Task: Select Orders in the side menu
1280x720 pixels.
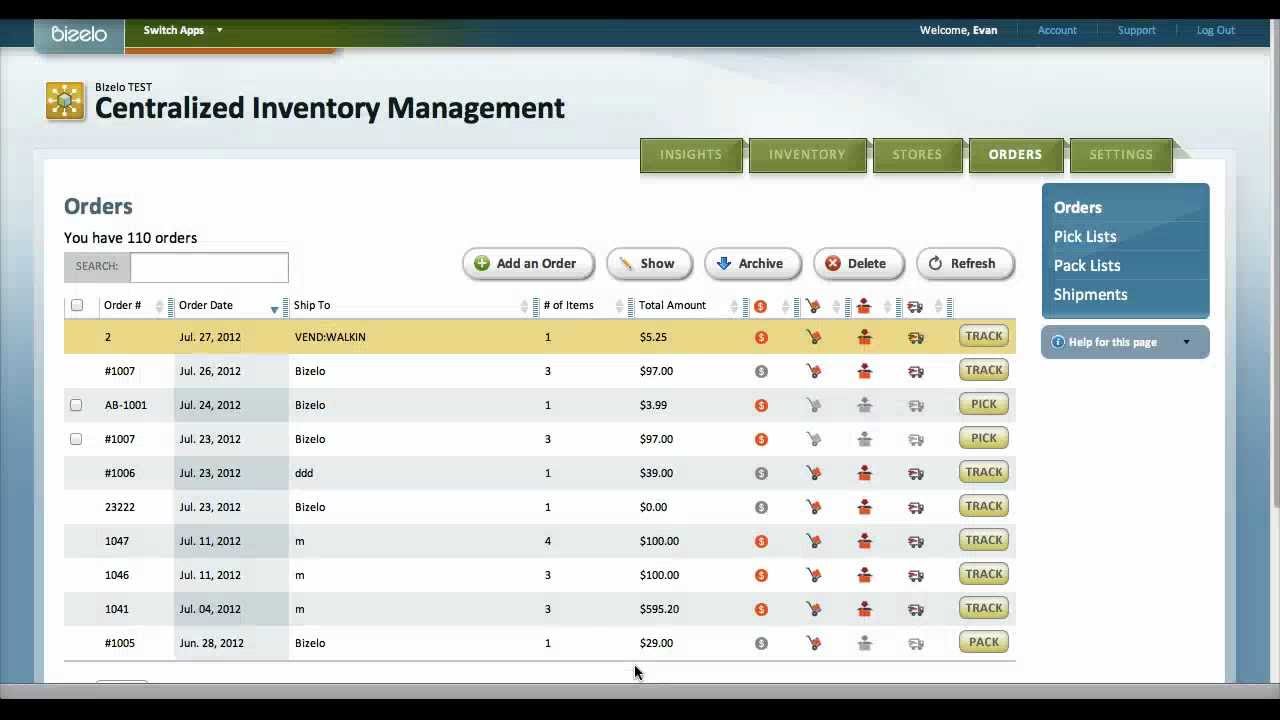Action: [x=1078, y=208]
